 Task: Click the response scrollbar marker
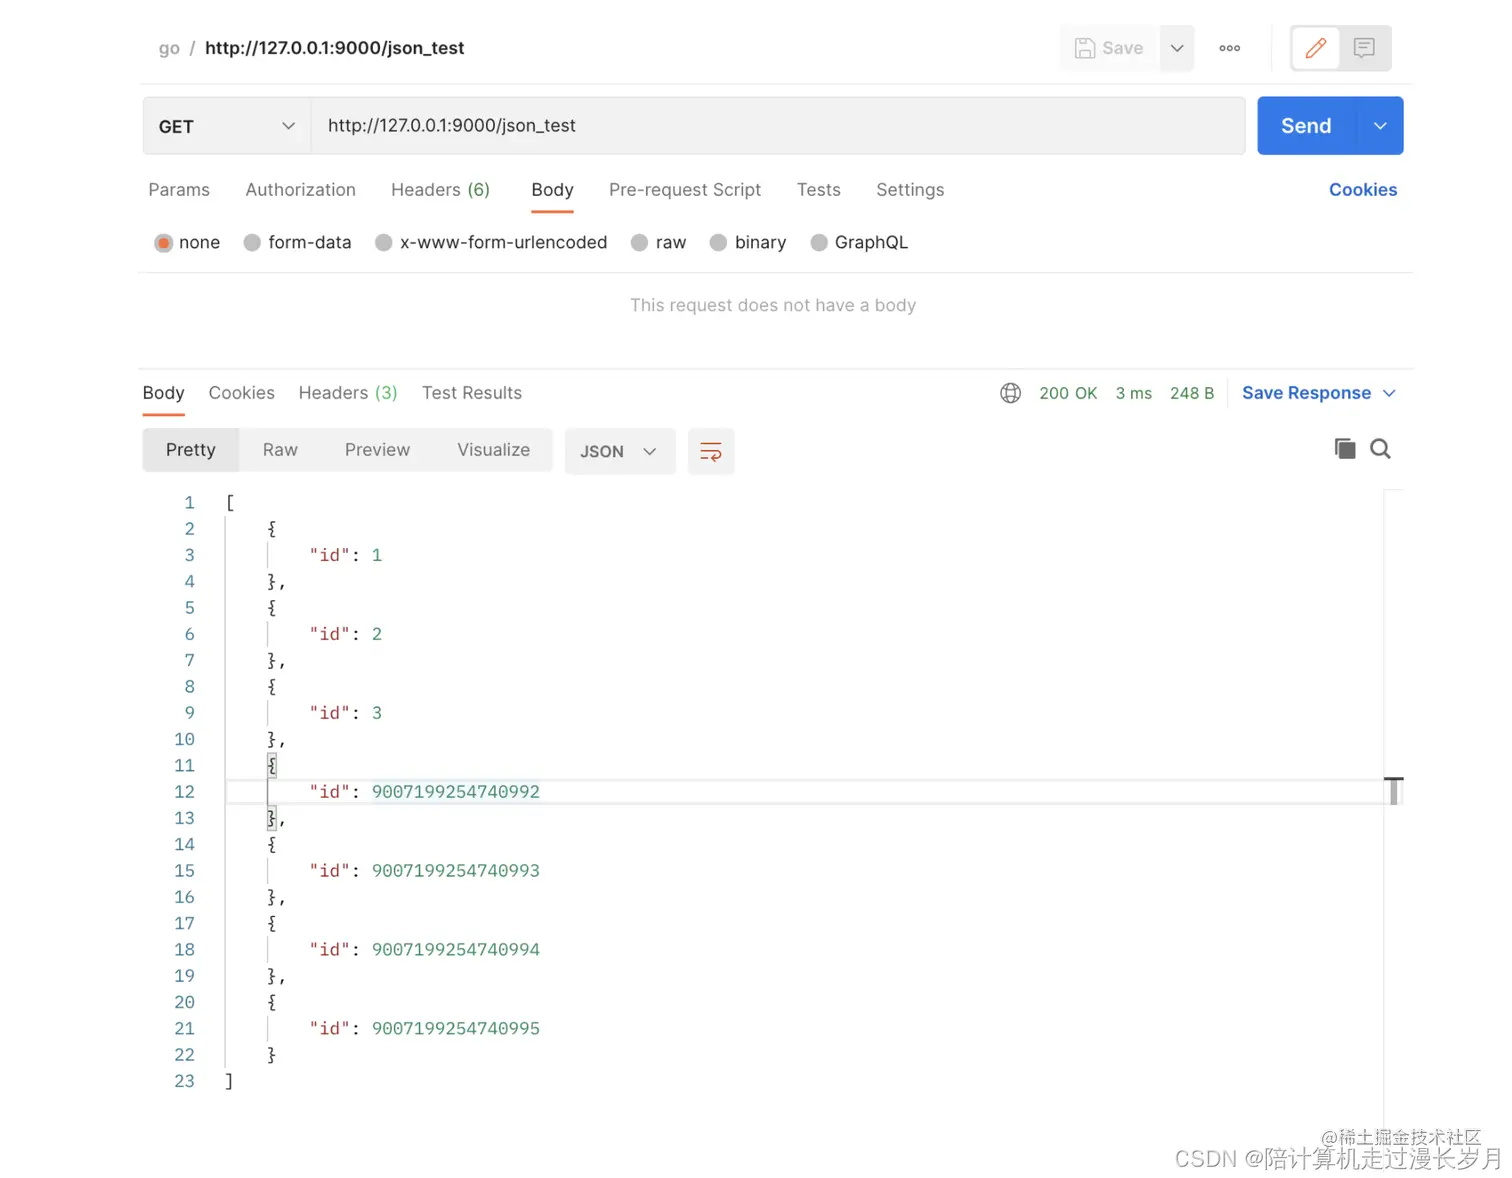pyautogui.click(x=1394, y=790)
